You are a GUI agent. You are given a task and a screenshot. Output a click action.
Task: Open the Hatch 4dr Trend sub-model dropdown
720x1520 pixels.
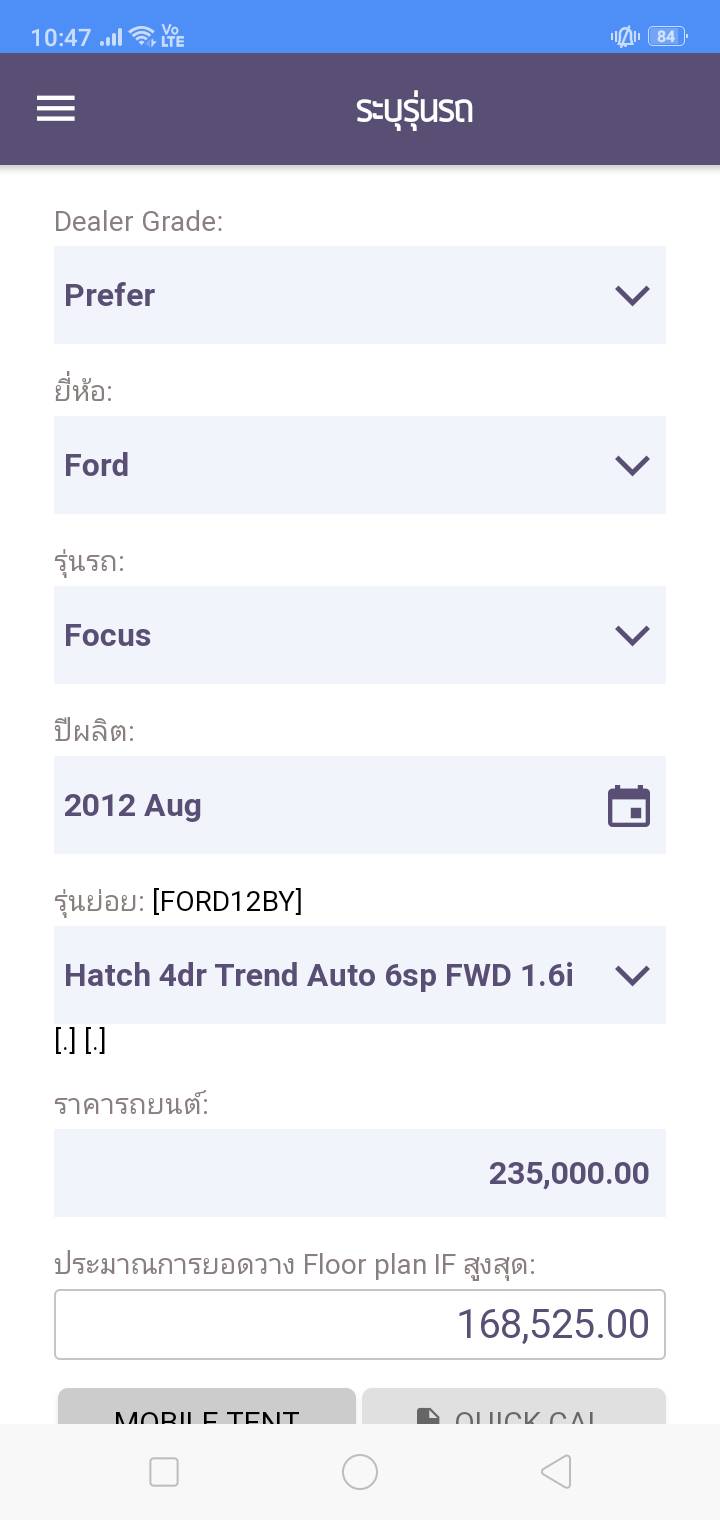tap(360, 975)
